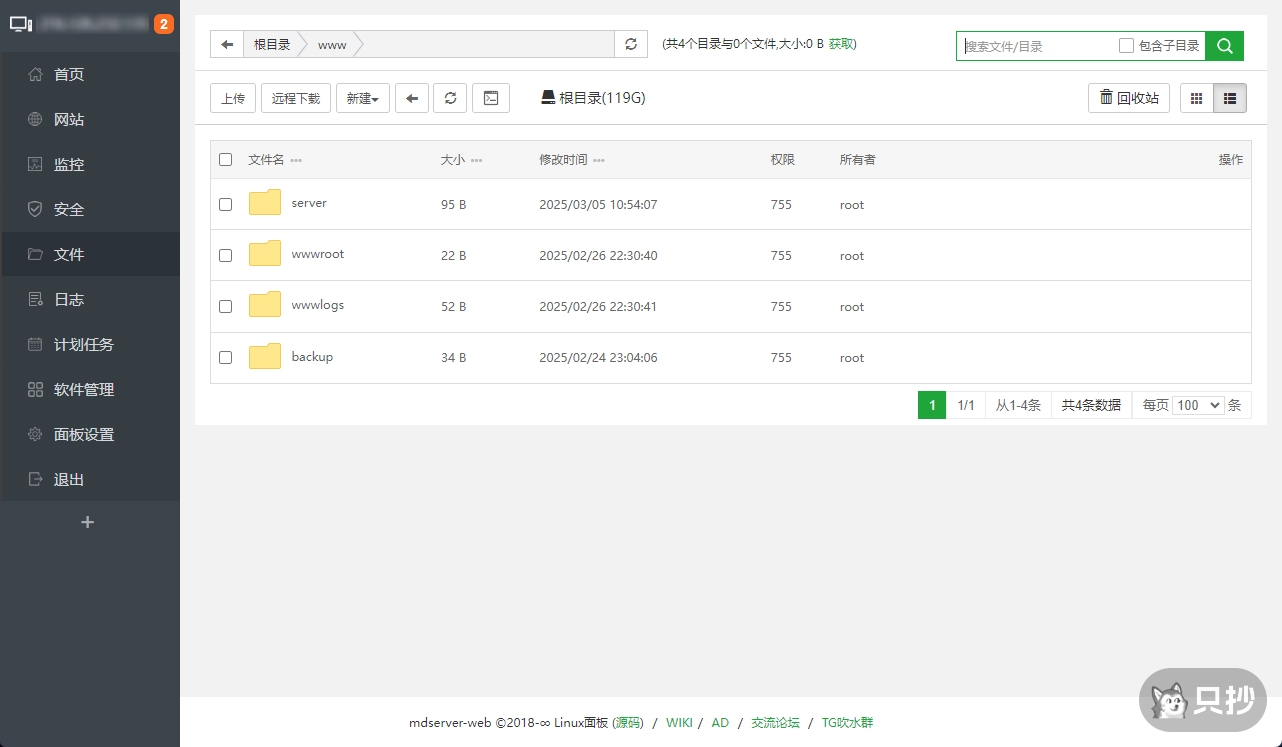Screen dimensions: 1282x747
Task: Click the 获取 link to get size
Action: pyautogui.click(x=841, y=44)
